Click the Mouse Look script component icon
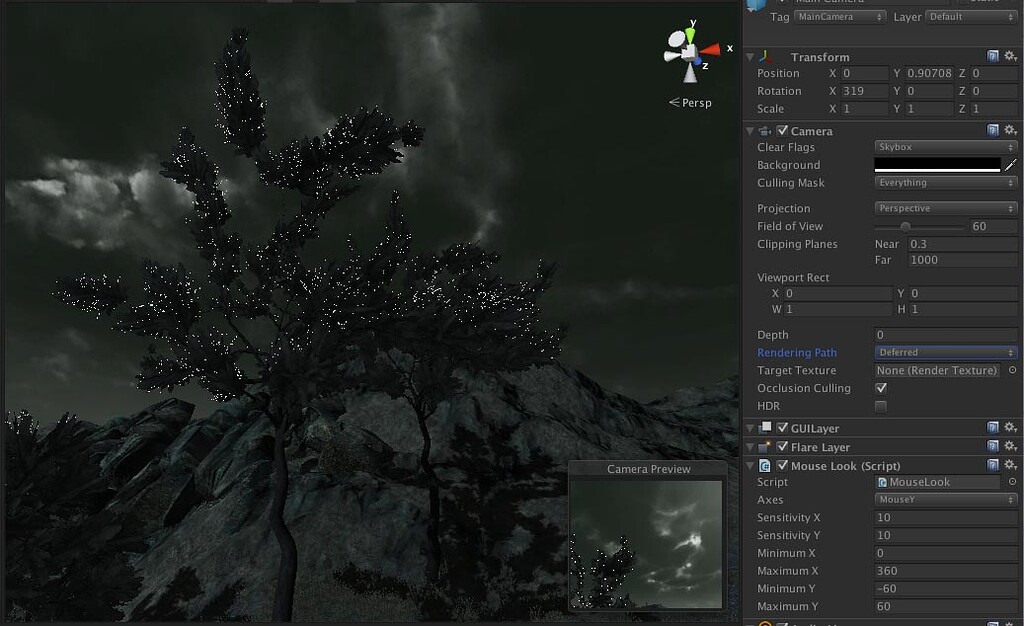The width and height of the screenshot is (1024, 626). coord(763,465)
